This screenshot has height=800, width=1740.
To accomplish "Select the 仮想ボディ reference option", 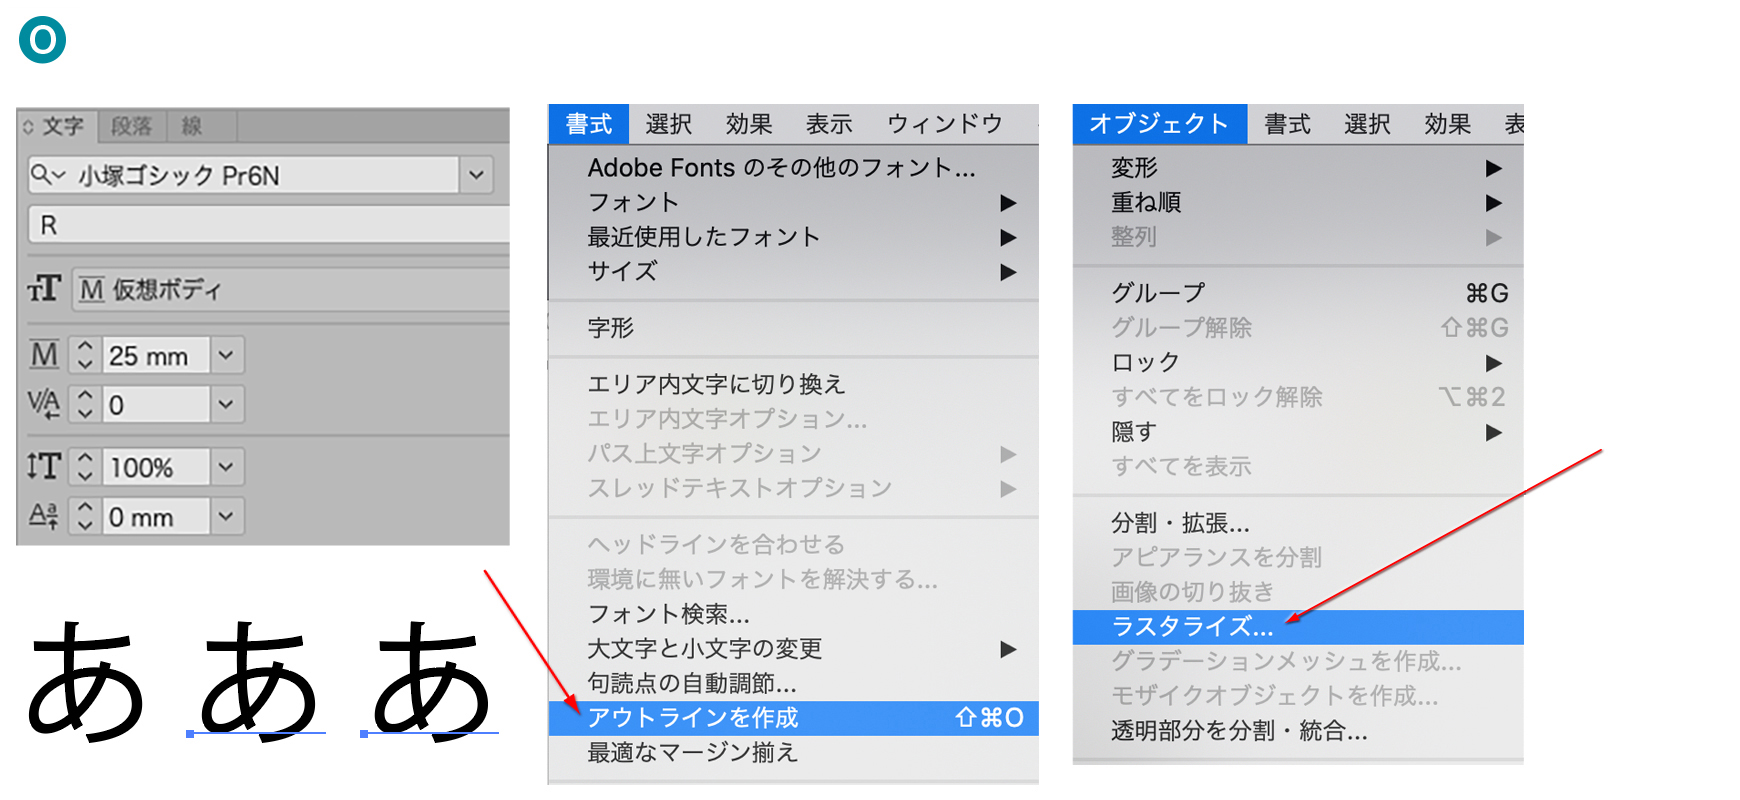I will [290, 289].
